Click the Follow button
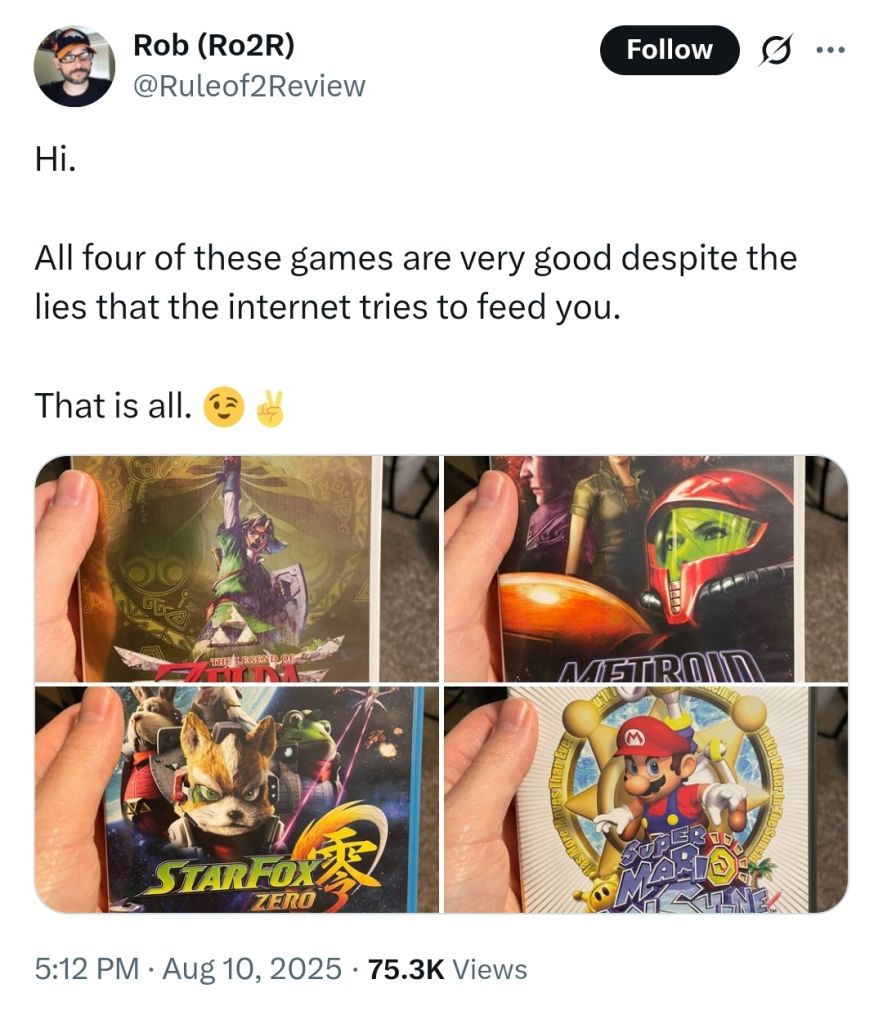Viewport: 883px width, 1024px height. tap(669, 50)
